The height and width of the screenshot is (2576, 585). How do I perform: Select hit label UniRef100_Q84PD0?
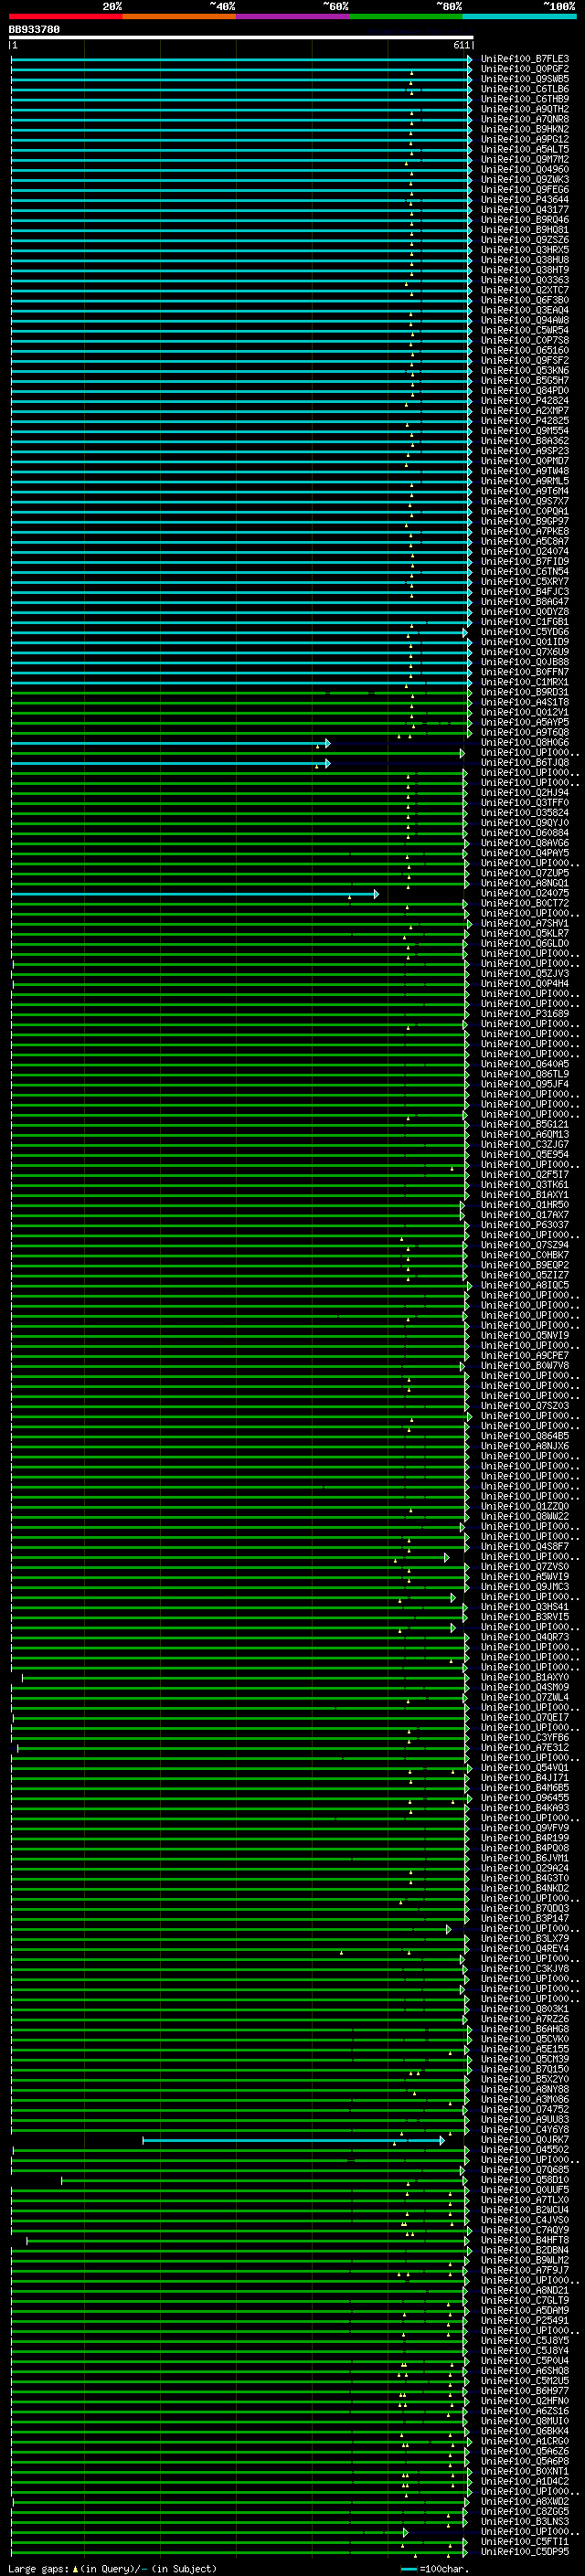point(525,391)
